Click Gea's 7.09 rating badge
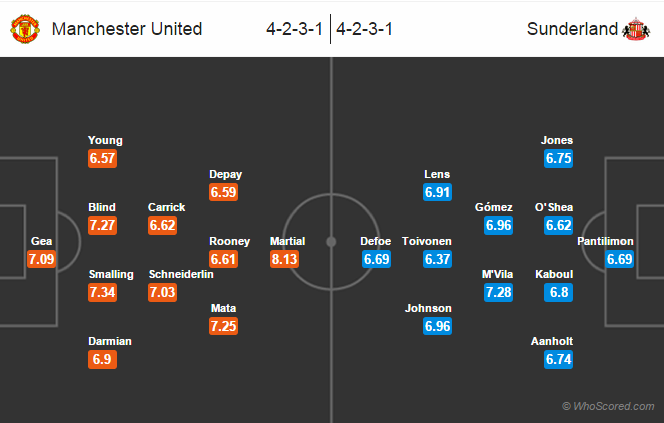Viewport: 664px width, 423px height. pos(41,259)
